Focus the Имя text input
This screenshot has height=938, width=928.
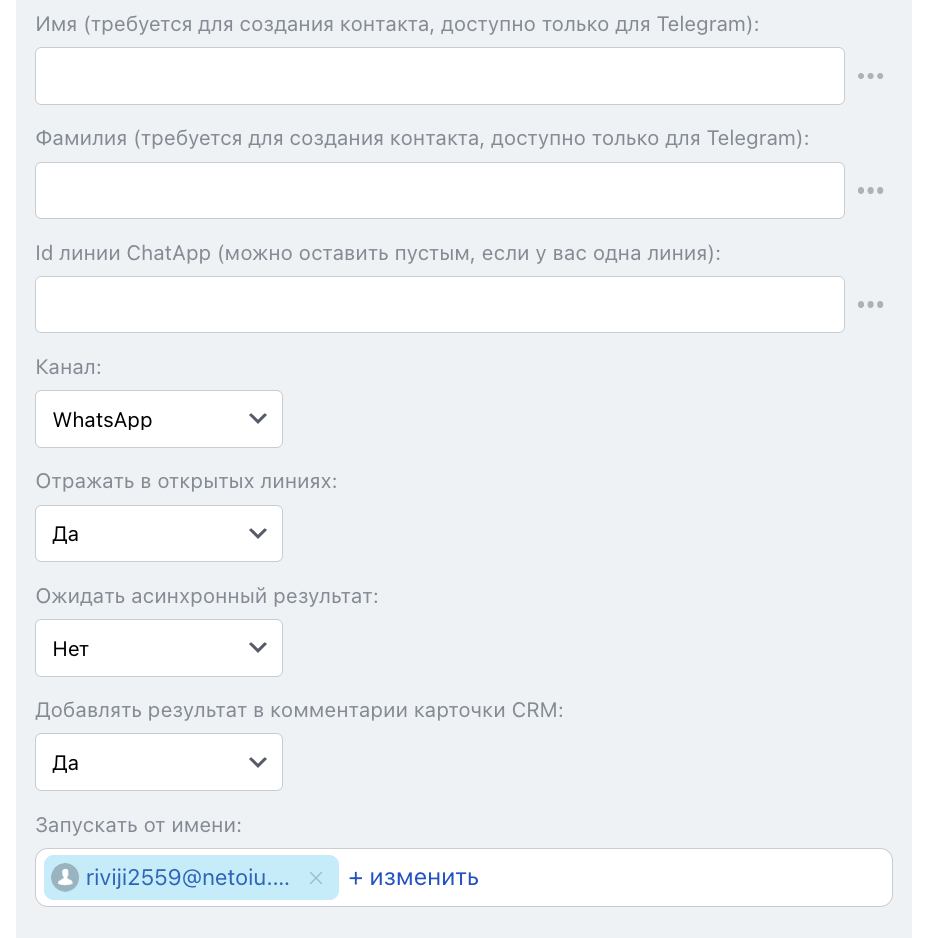[x=439, y=76]
